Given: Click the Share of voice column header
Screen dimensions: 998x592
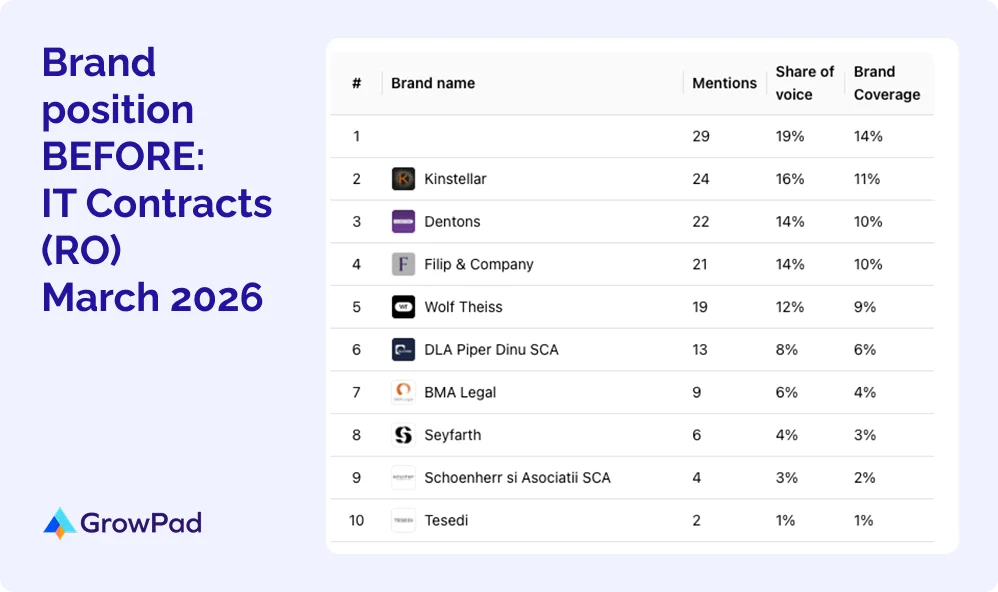Looking at the screenshot, I should point(805,83).
